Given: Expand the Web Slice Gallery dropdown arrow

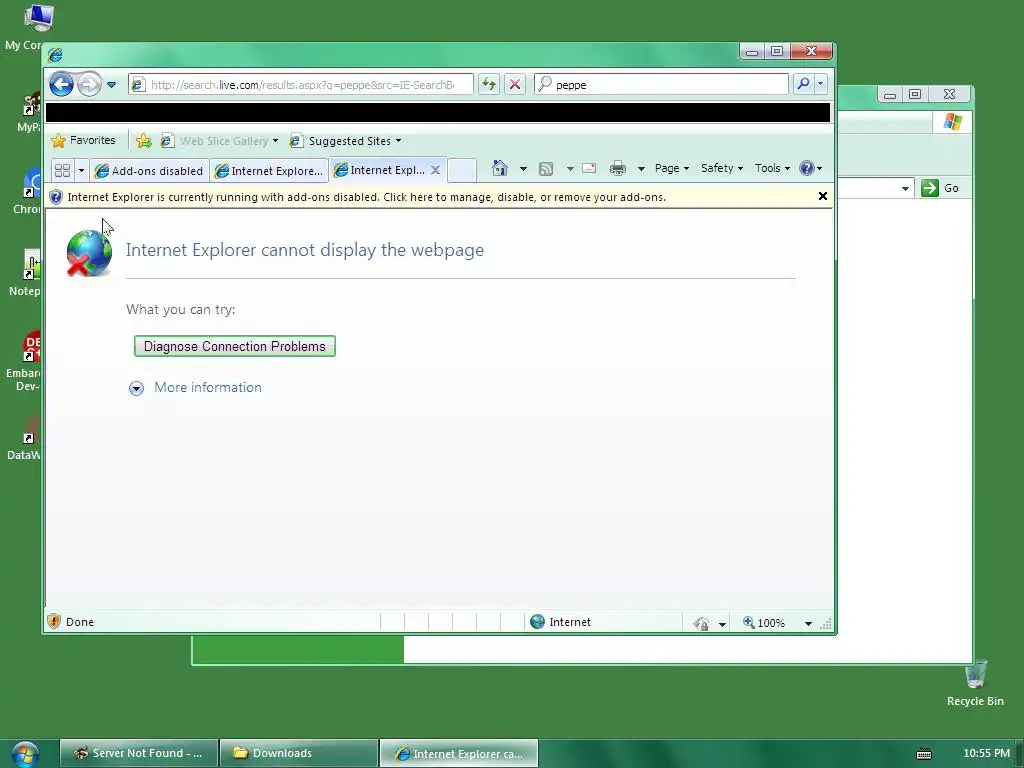Looking at the screenshot, I should click(276, 140).
